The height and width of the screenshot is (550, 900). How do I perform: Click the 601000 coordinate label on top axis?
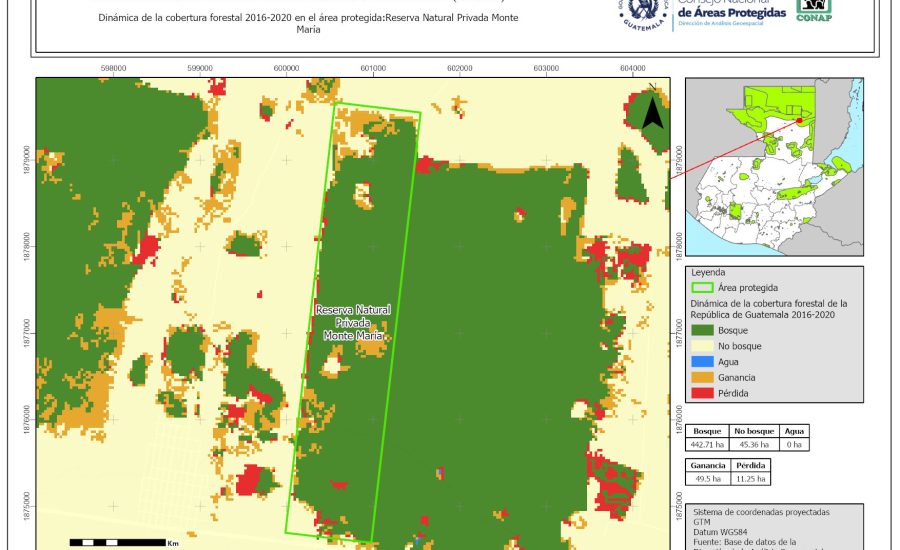(x=373, y=68)
